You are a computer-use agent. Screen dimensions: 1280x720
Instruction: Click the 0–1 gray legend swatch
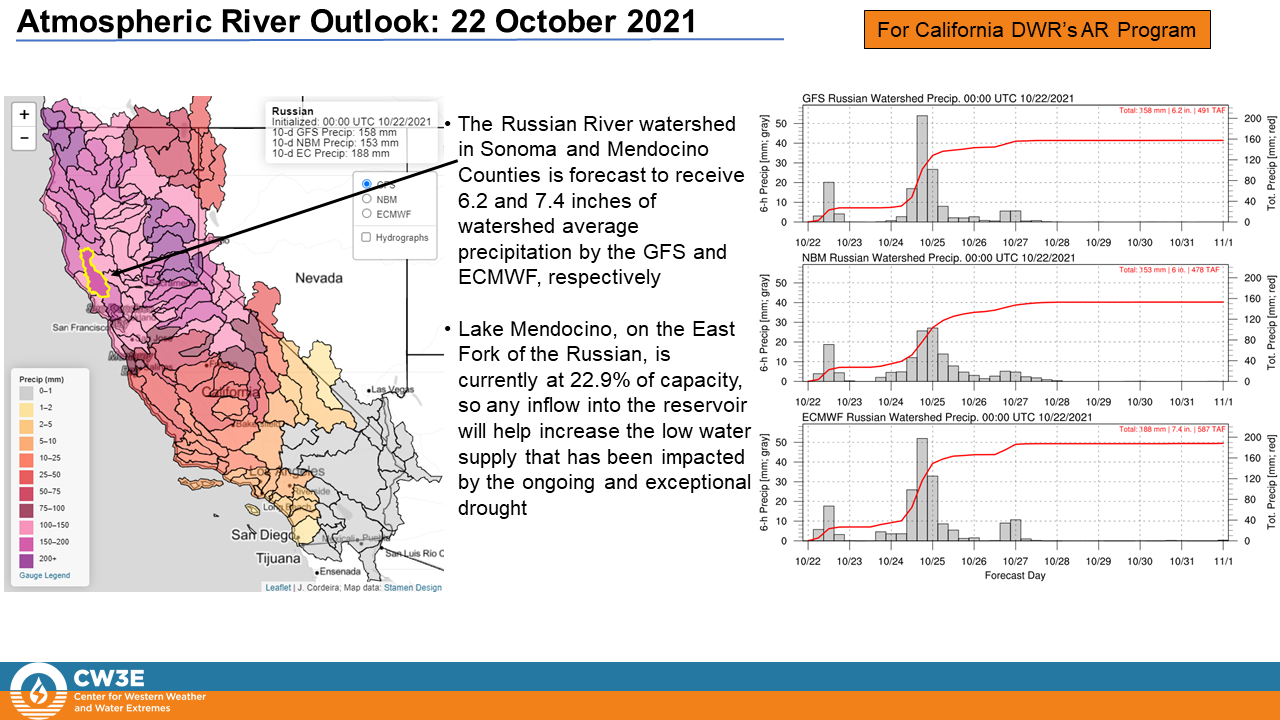click(x=26, y=393)
